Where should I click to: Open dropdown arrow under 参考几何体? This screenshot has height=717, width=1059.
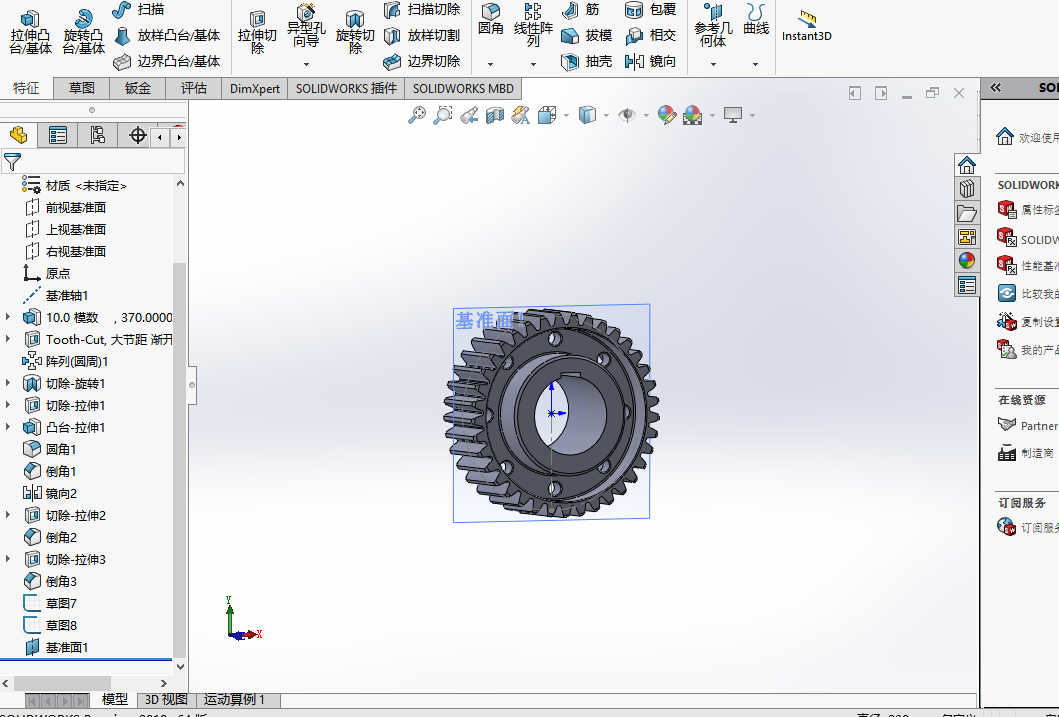tap(713, 64)
